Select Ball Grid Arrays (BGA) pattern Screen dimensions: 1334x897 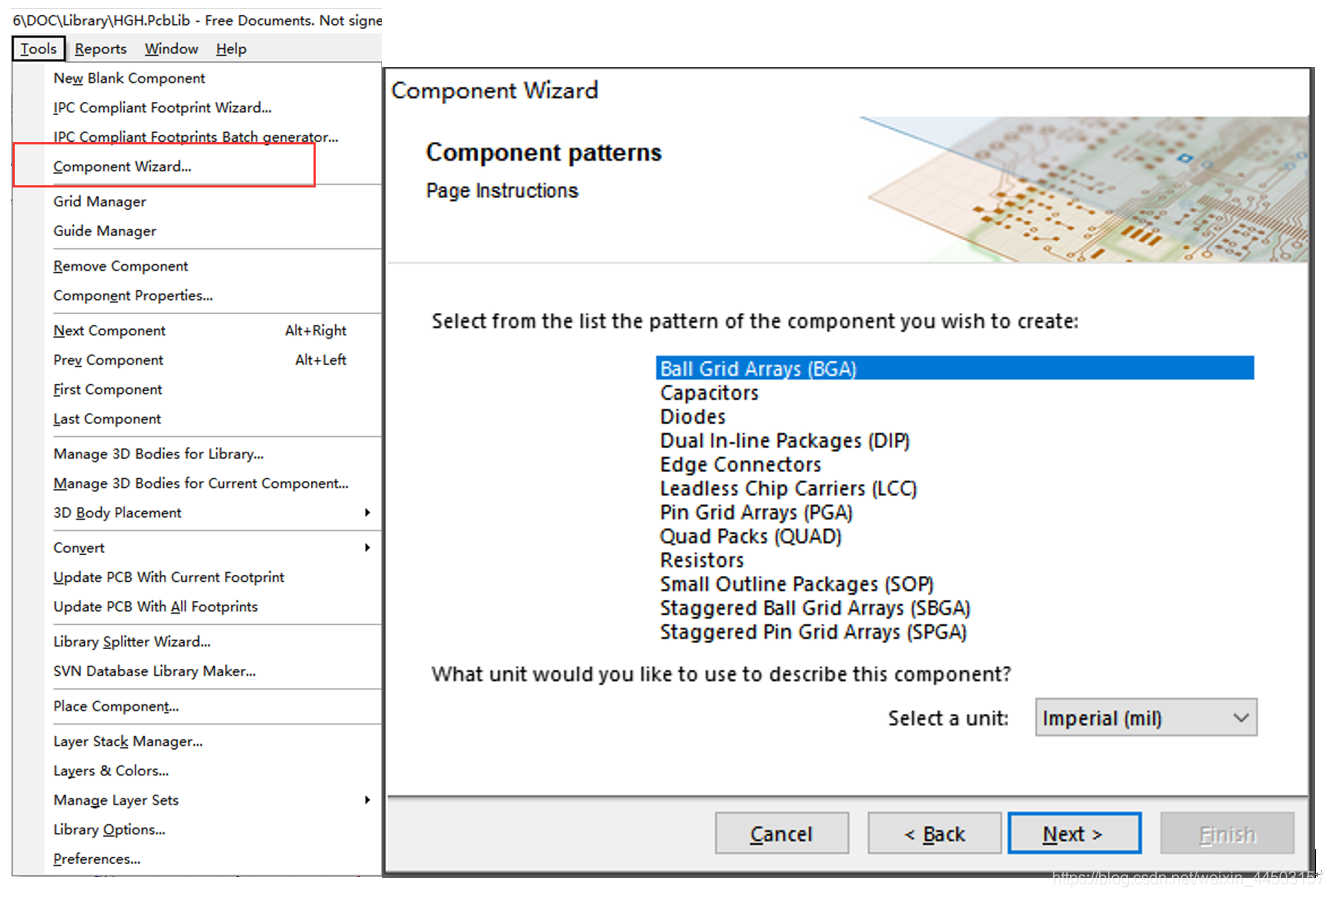click(758, 368)
